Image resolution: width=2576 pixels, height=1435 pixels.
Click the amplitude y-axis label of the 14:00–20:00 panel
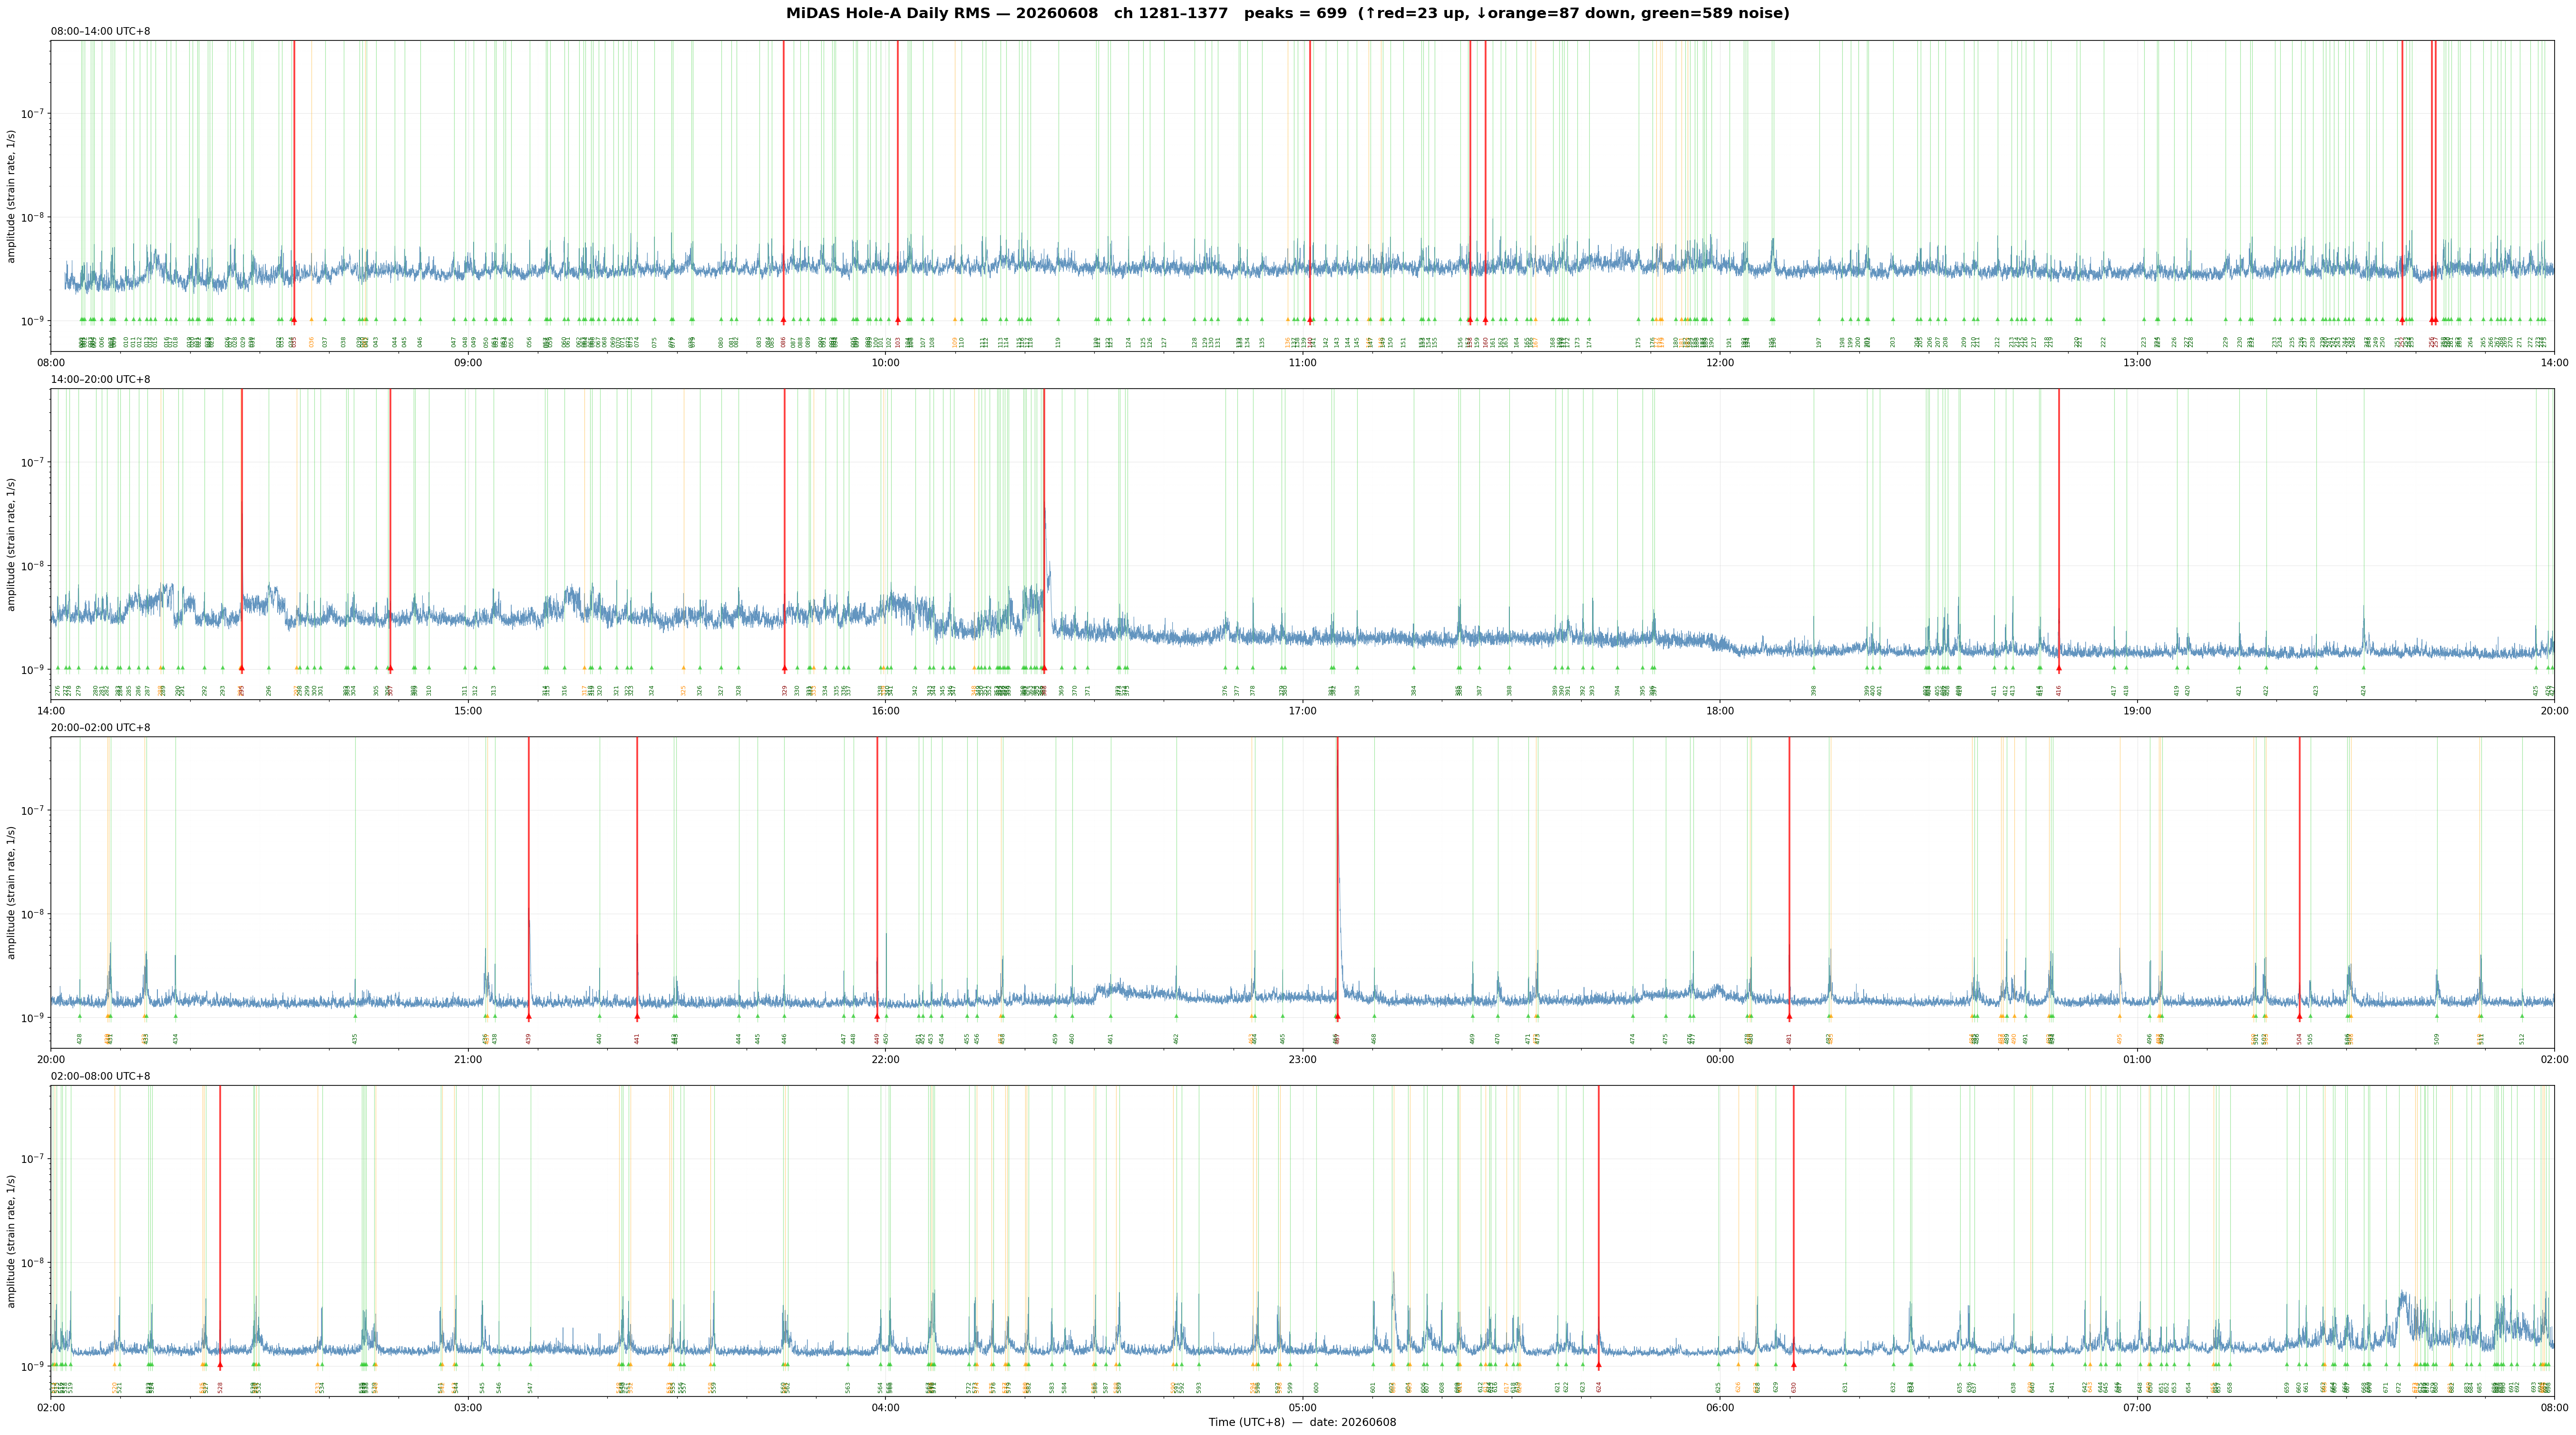[x=12, y=544]
